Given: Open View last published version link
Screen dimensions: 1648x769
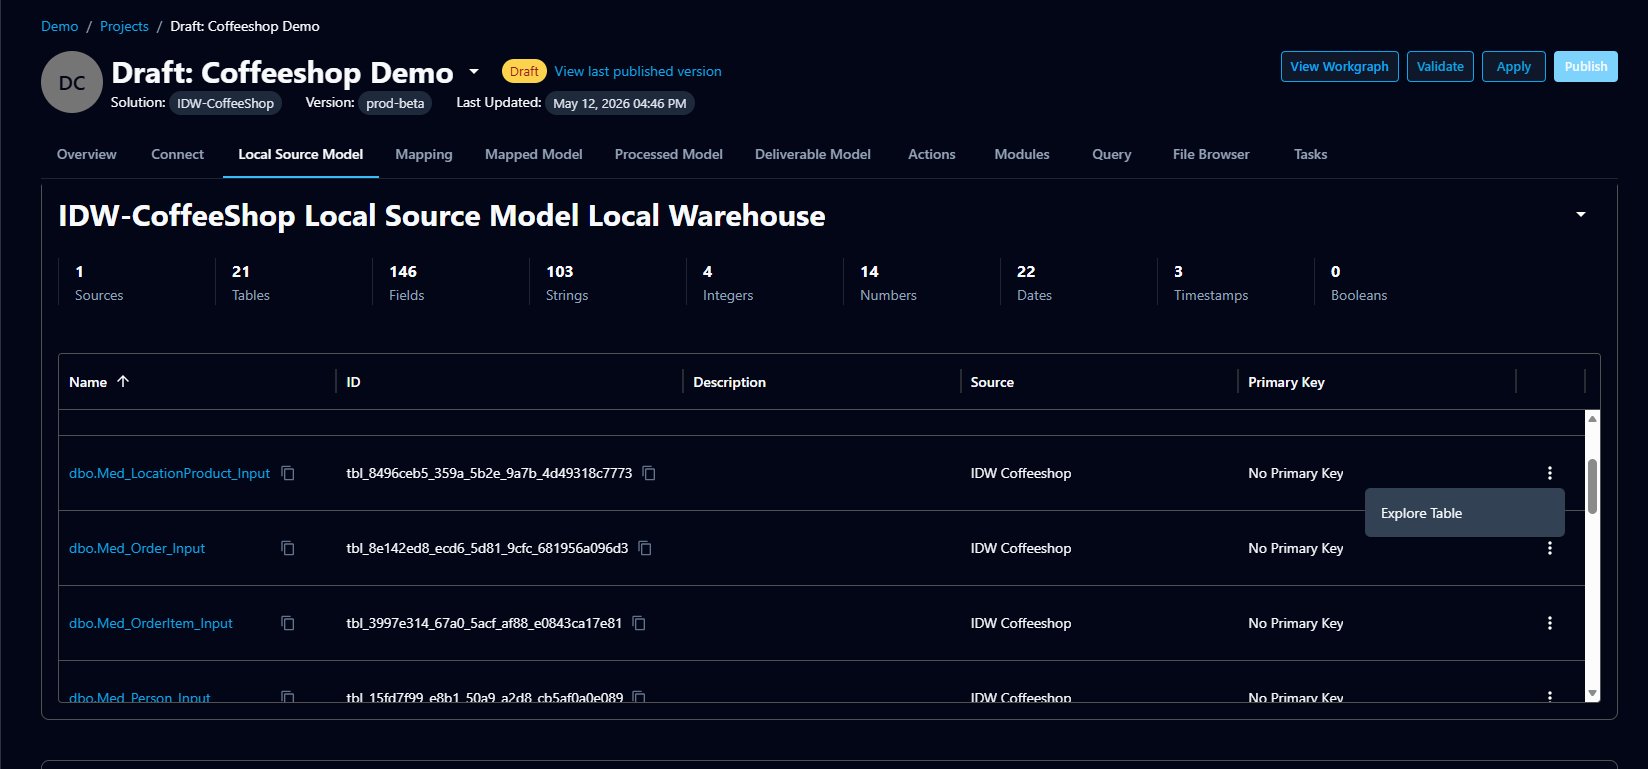Looking at the screenshot, I should click(x=638, y=71).
